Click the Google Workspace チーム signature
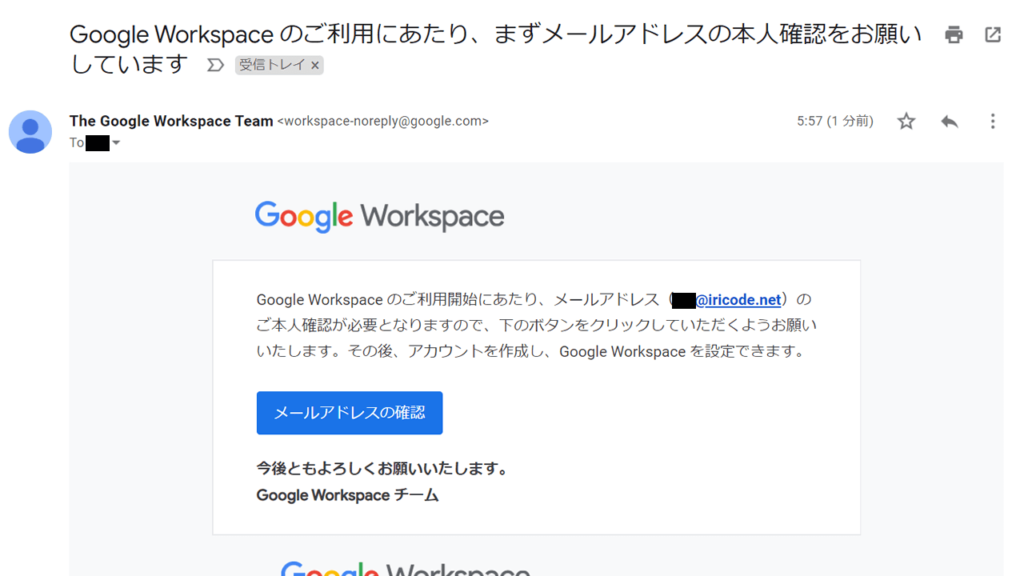1024x576 pixels. pos(347,495)
